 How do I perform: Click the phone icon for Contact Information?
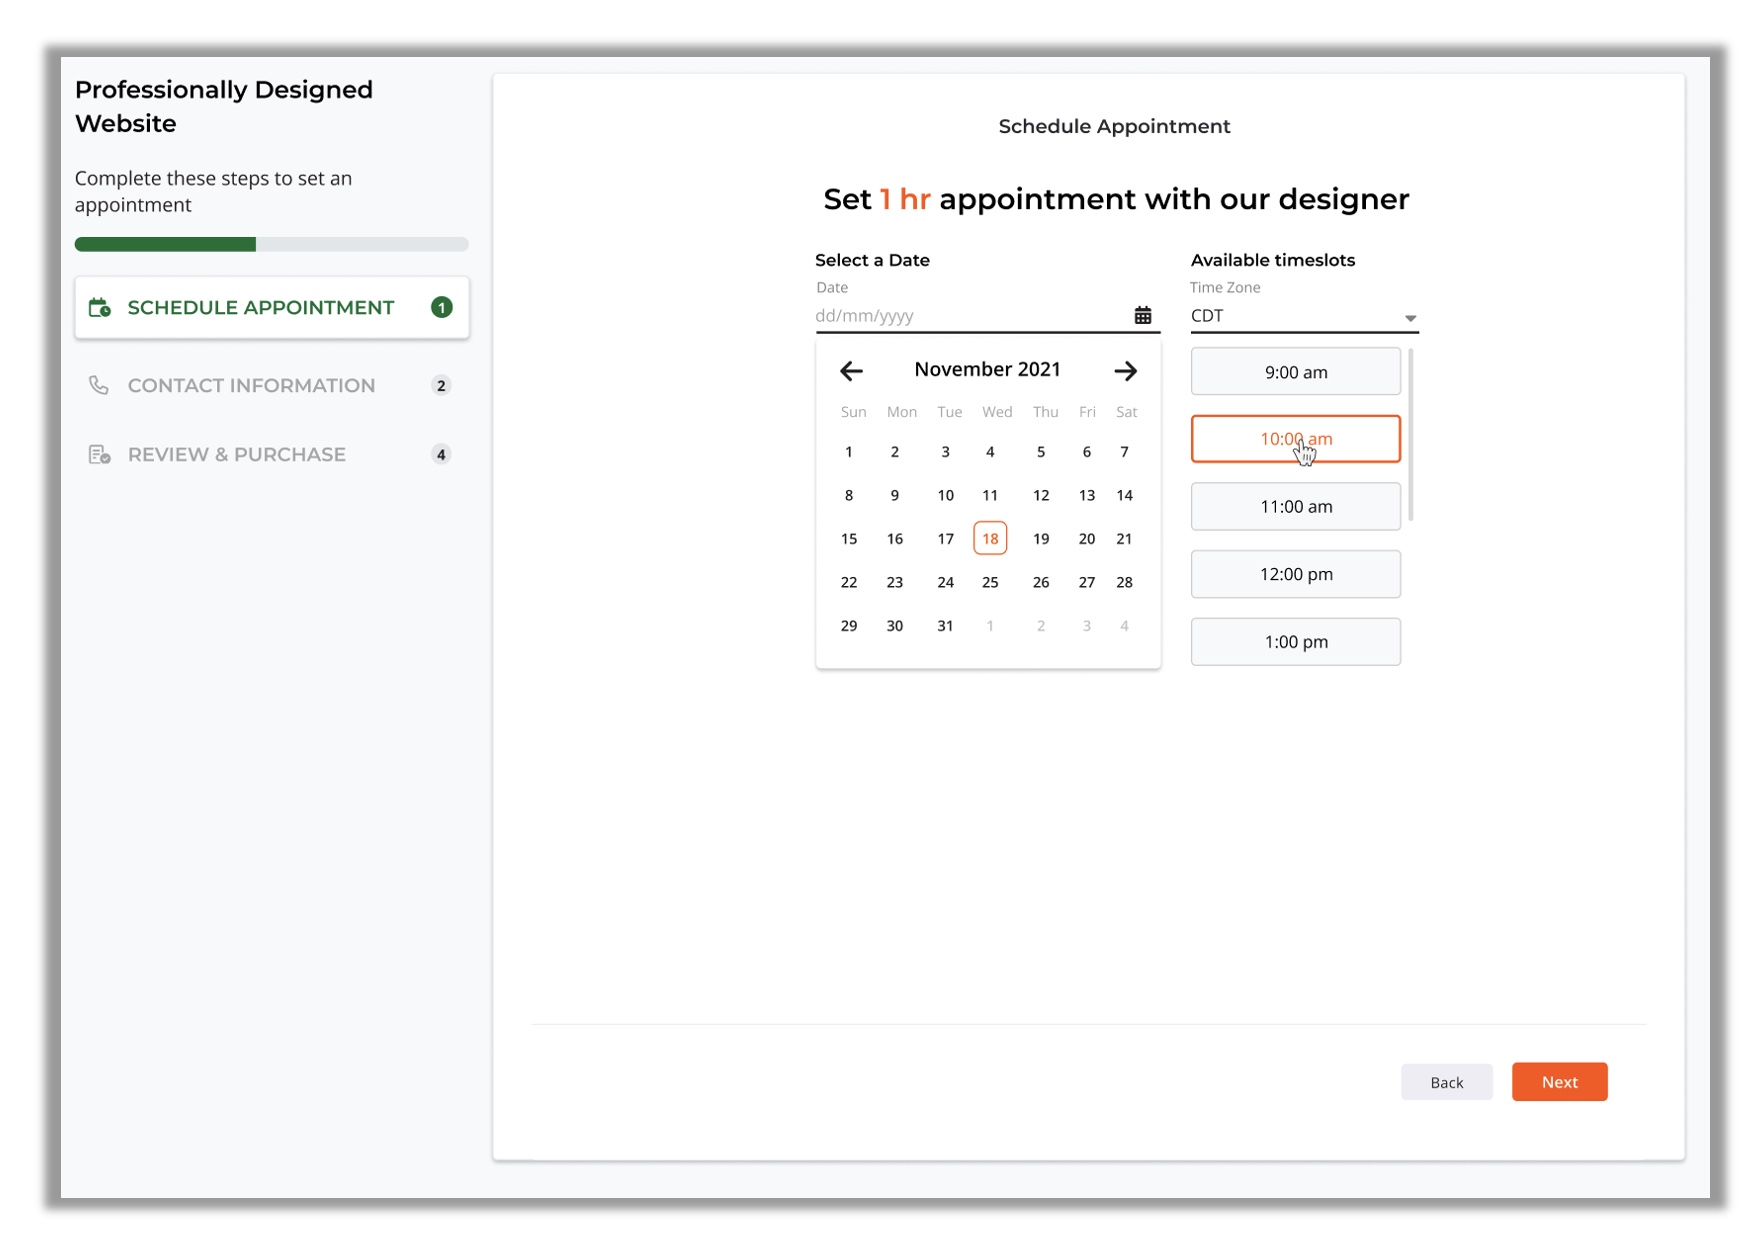coord(99,385)
